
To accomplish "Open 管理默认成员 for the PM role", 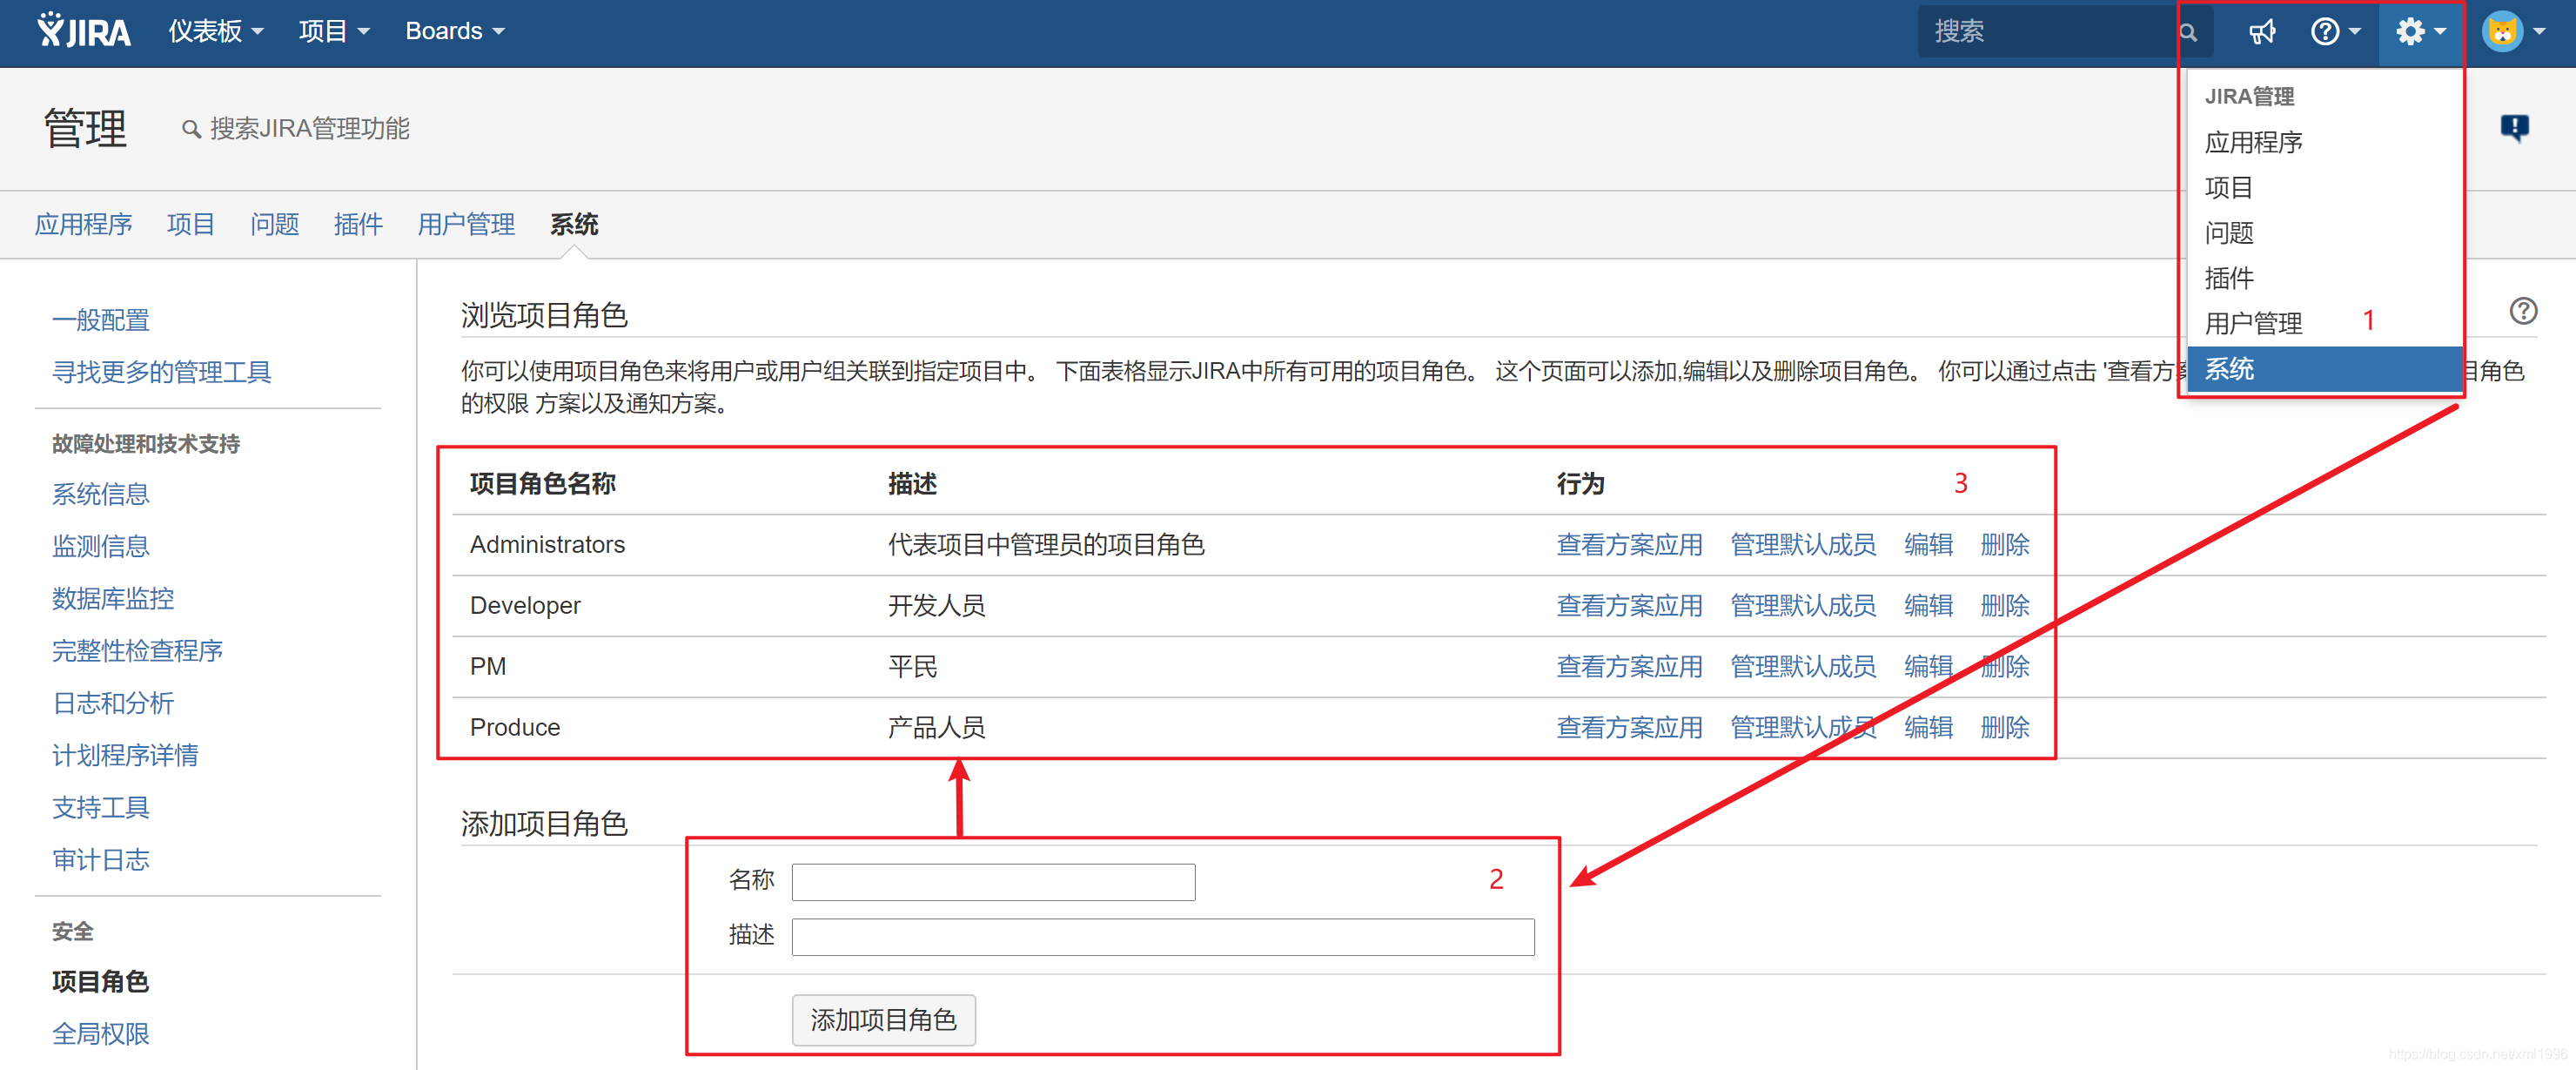I will [x=1802, y=666].
